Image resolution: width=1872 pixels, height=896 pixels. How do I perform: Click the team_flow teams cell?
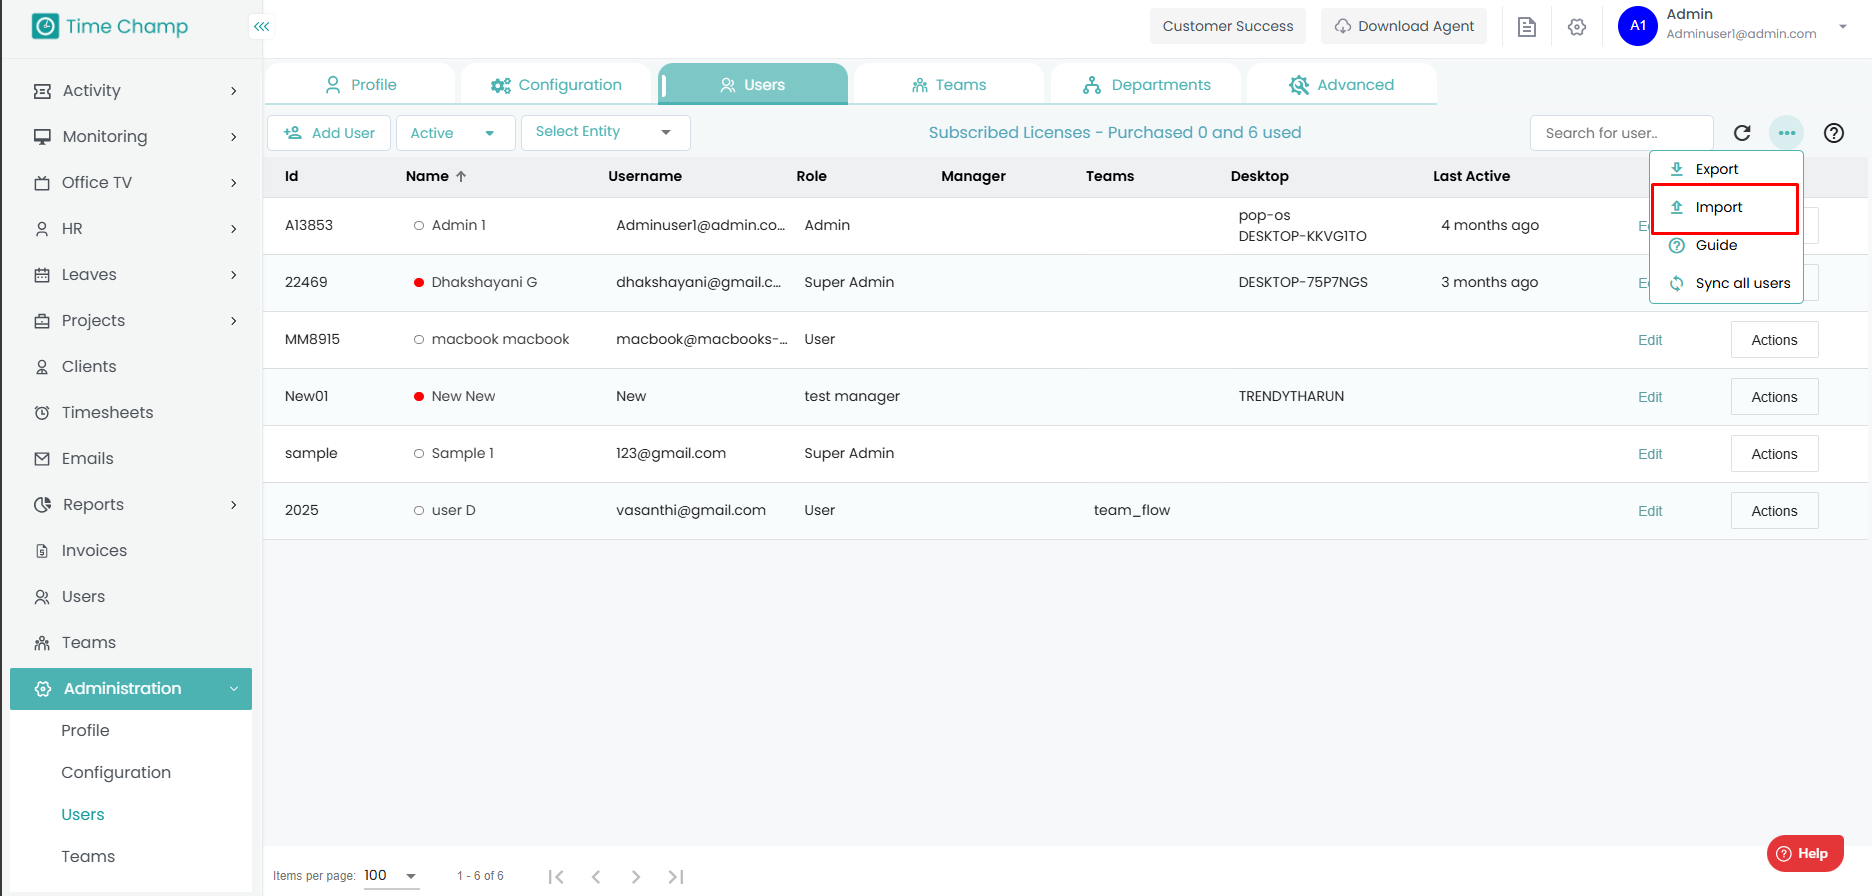(x=1132, y=510)
